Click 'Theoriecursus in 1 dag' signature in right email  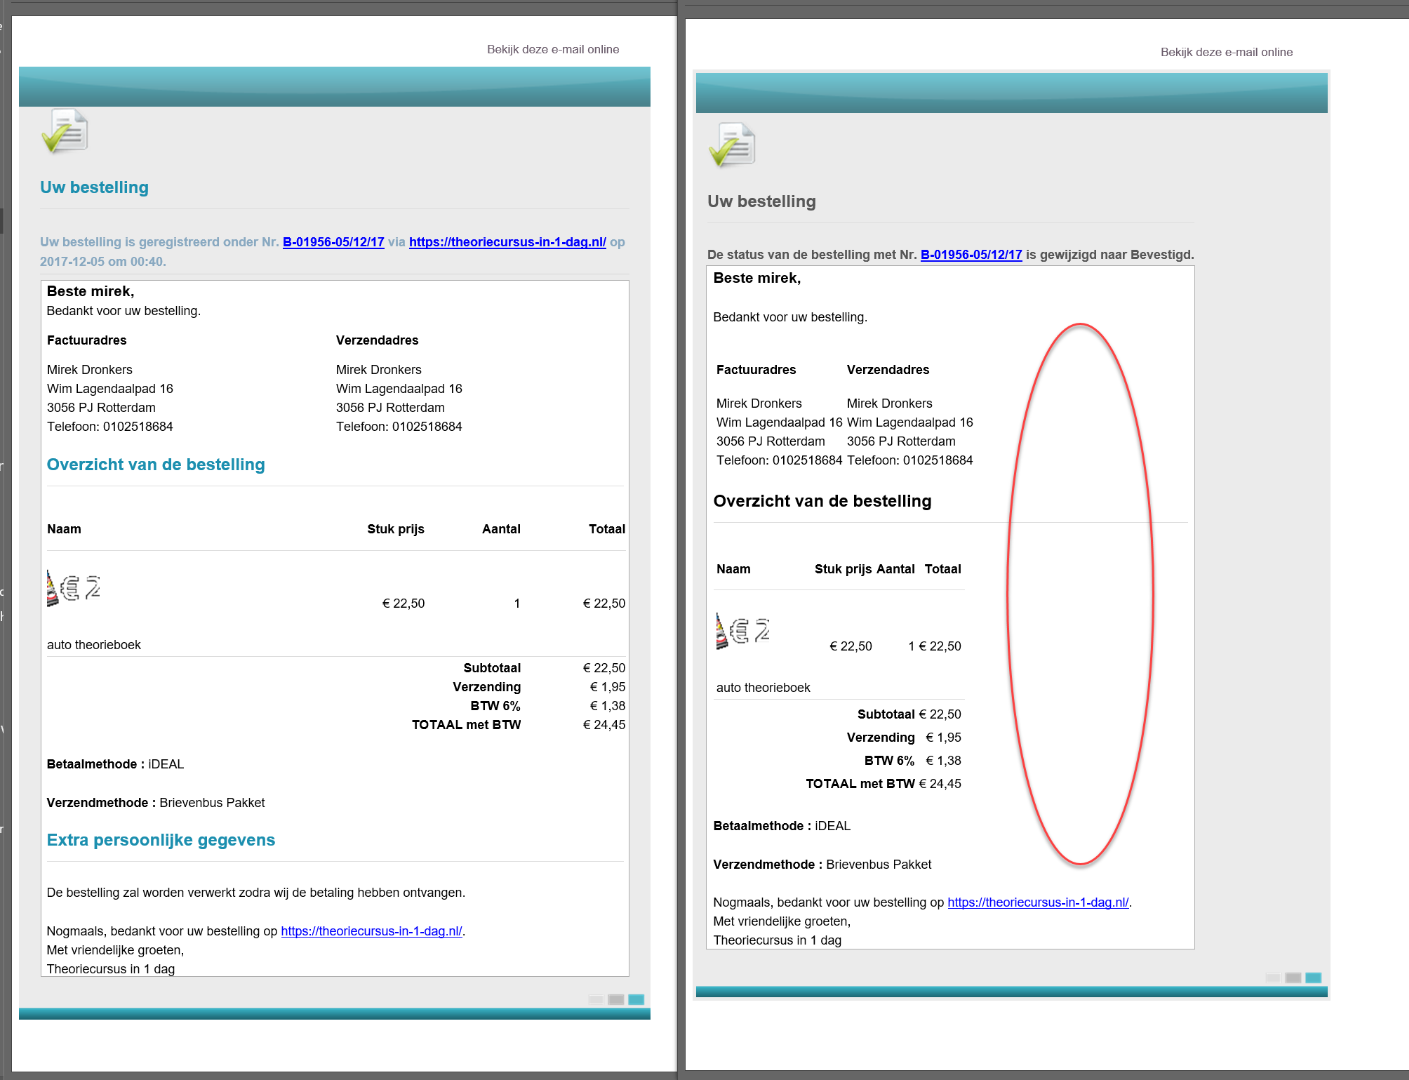tap(777, 940)
